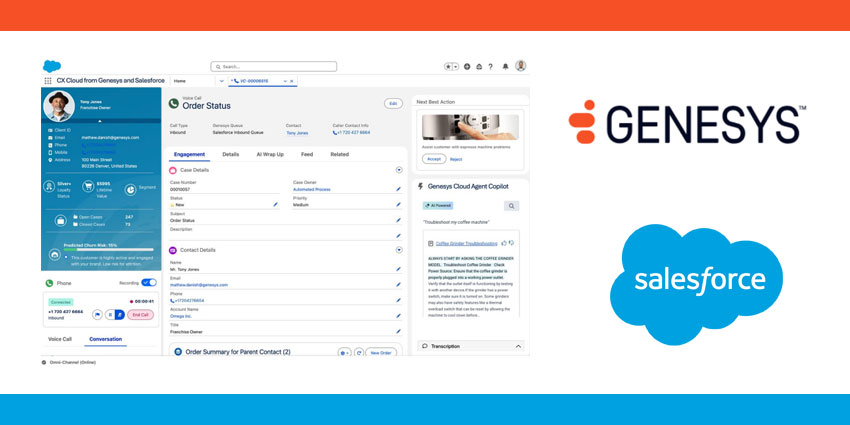Edit the Priority field pencil

click(x=398, y=205)
